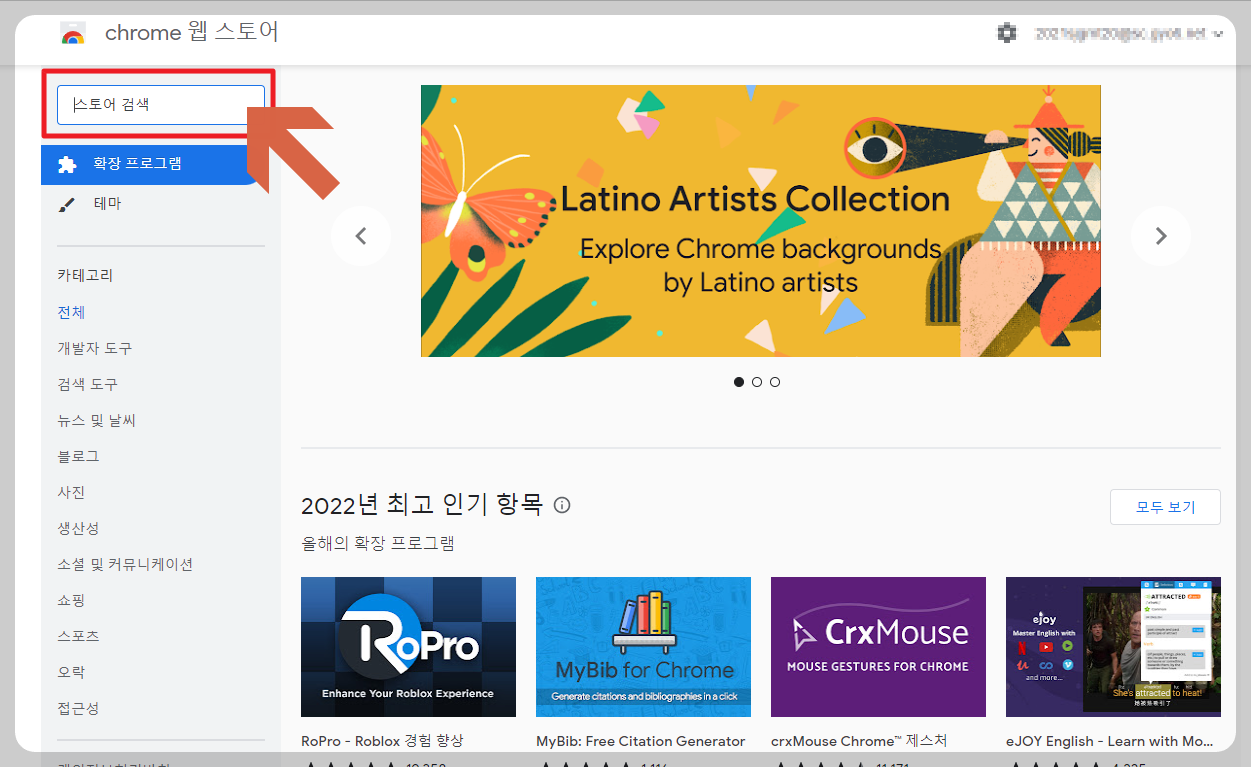
Task: Select the 접근성 category
Action: click(x=78, y=708)
